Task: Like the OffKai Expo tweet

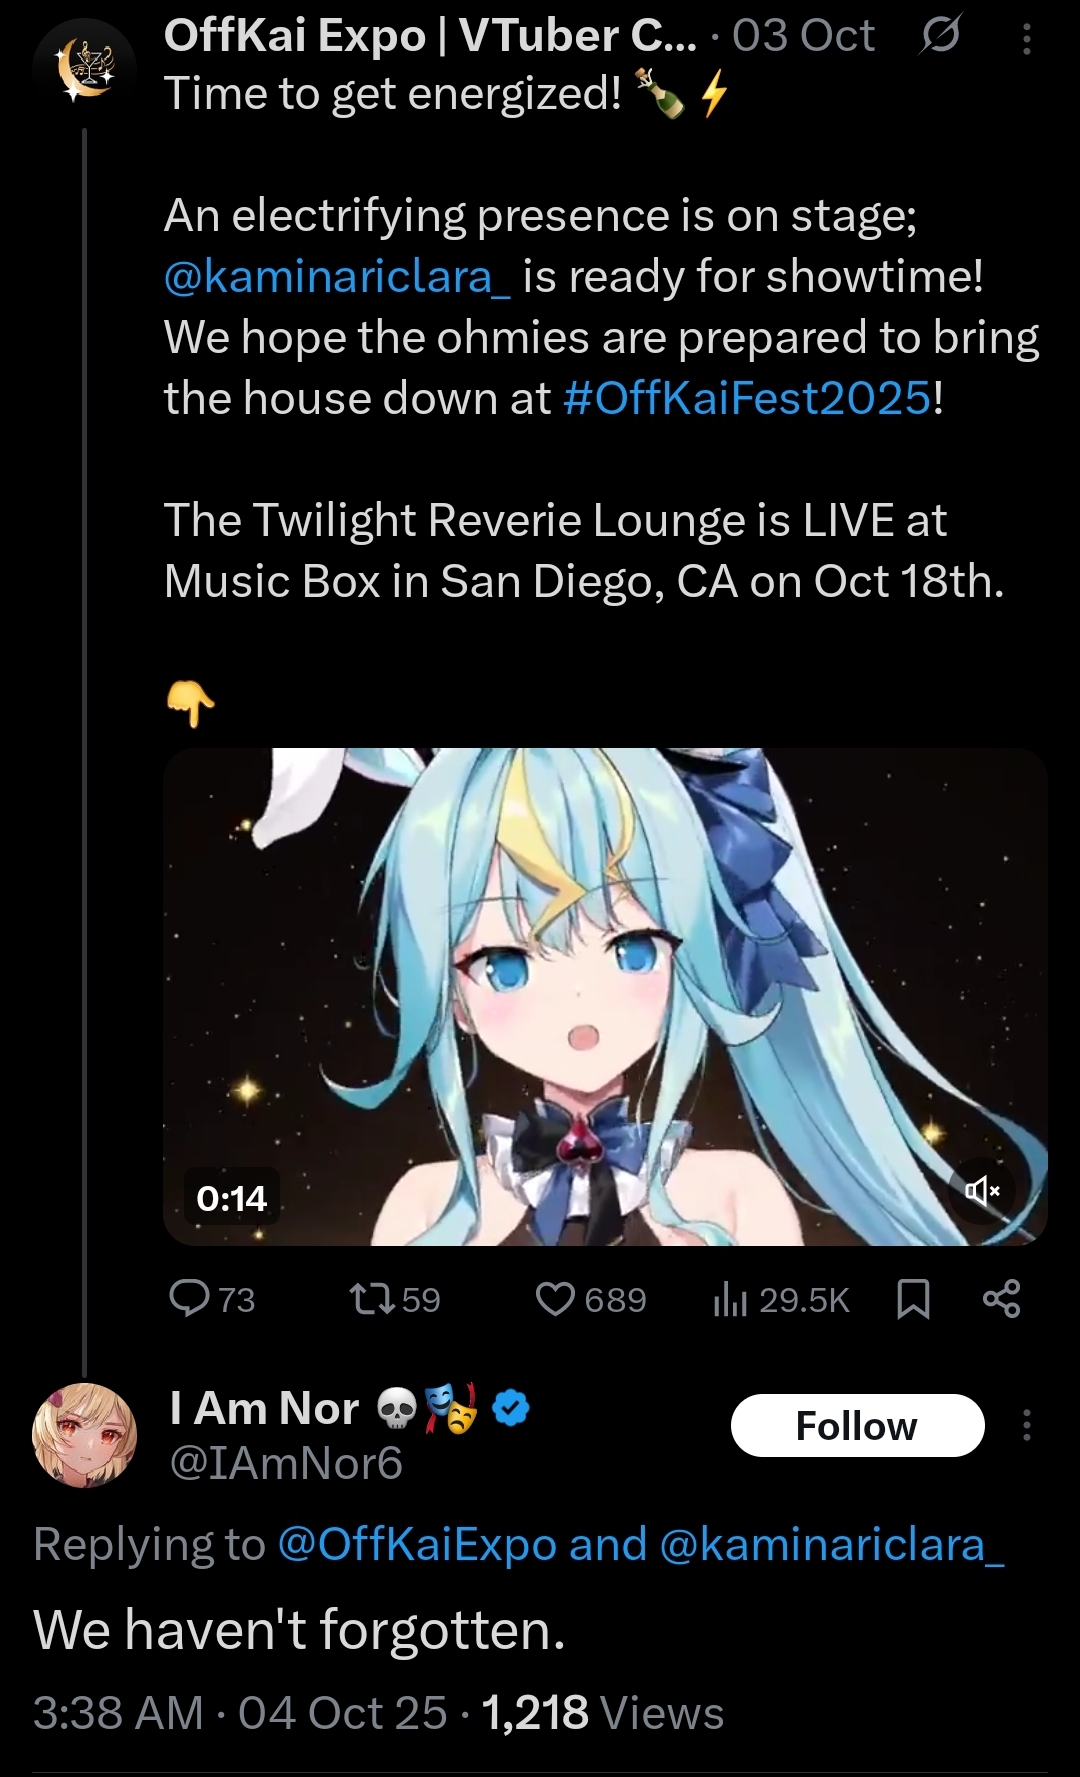Action: (555, 1299)
